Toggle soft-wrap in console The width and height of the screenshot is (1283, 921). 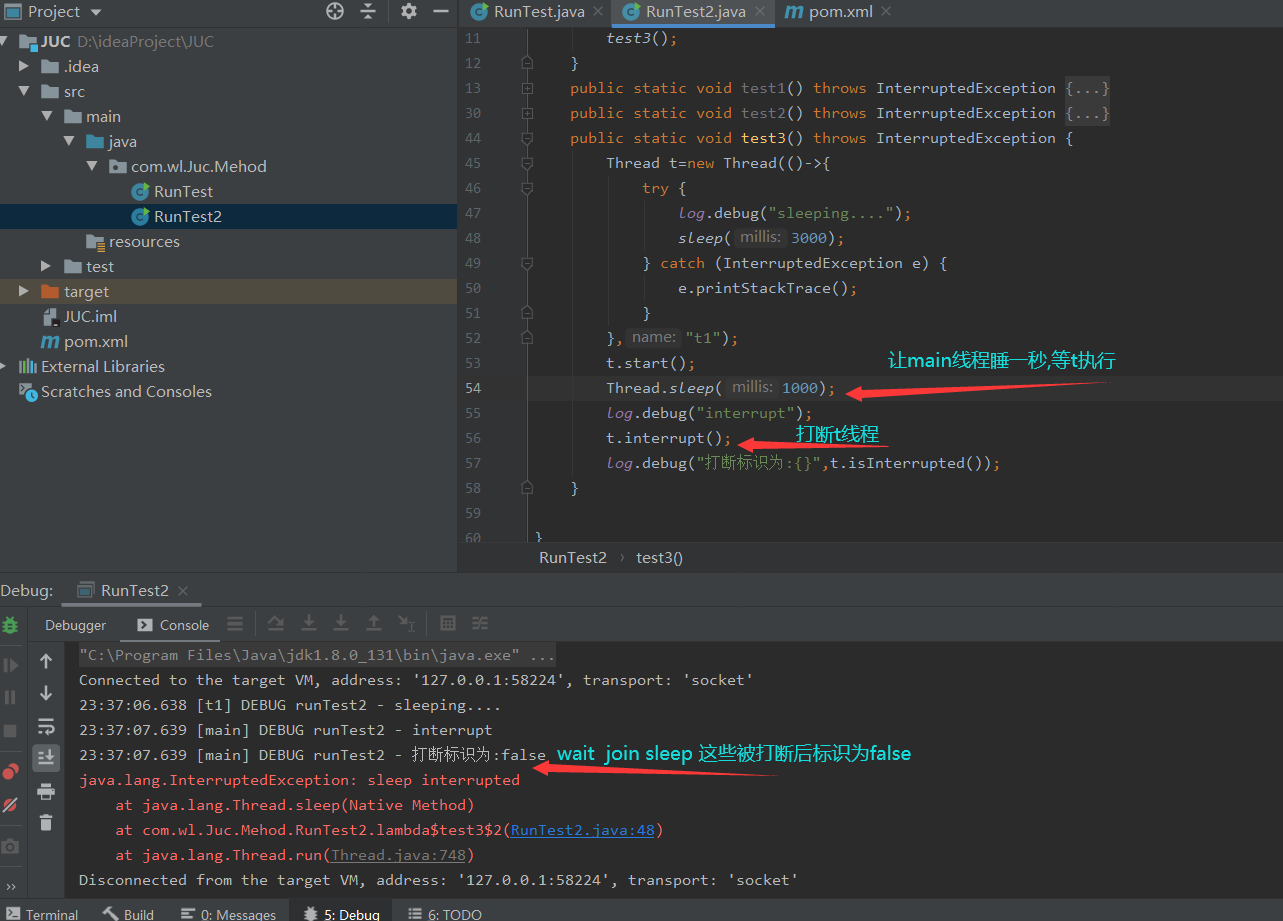[46, 726]
